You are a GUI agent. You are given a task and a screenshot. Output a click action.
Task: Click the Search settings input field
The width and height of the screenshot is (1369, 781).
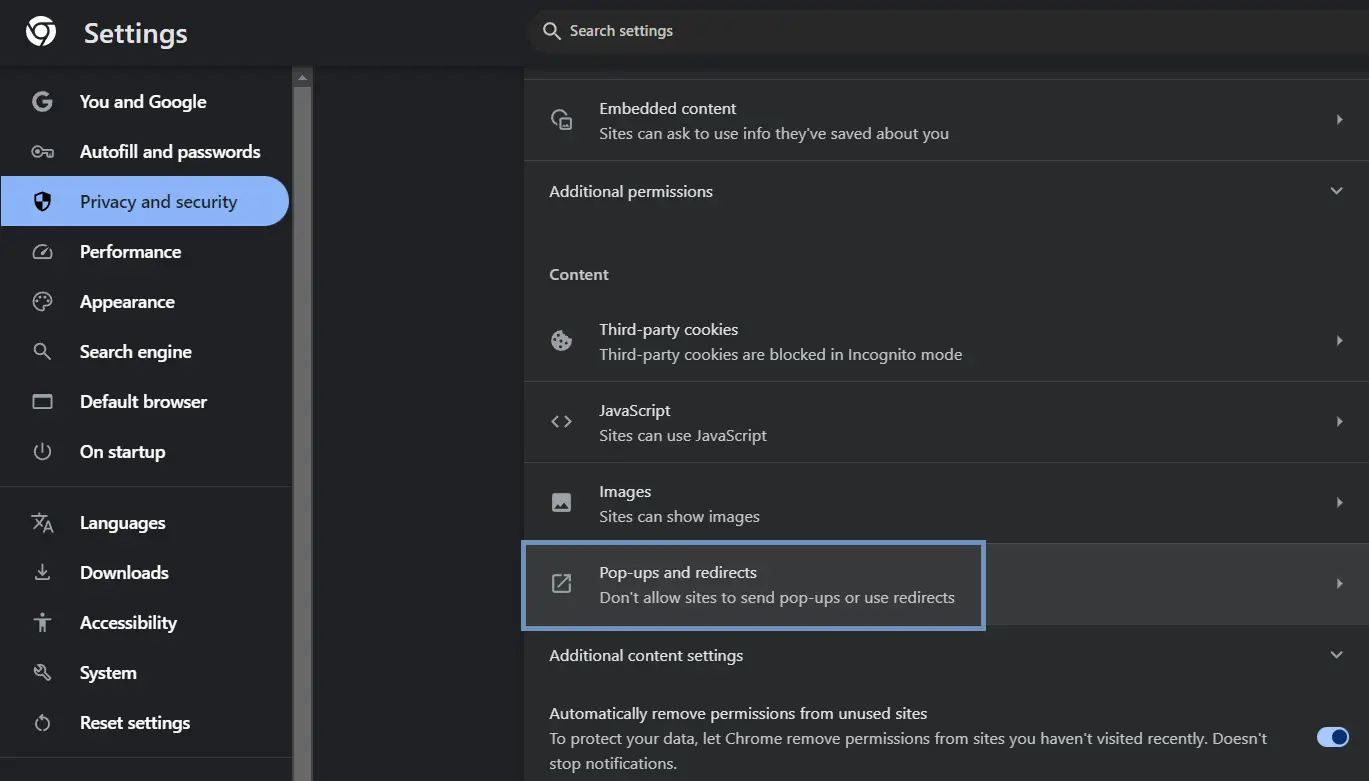pyautogui.click(x=900, y=31)
